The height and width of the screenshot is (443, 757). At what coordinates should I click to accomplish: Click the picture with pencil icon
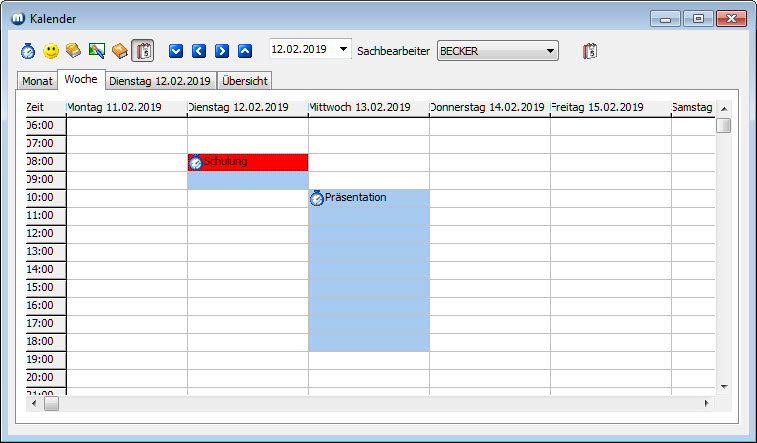(x=96, y=51)
